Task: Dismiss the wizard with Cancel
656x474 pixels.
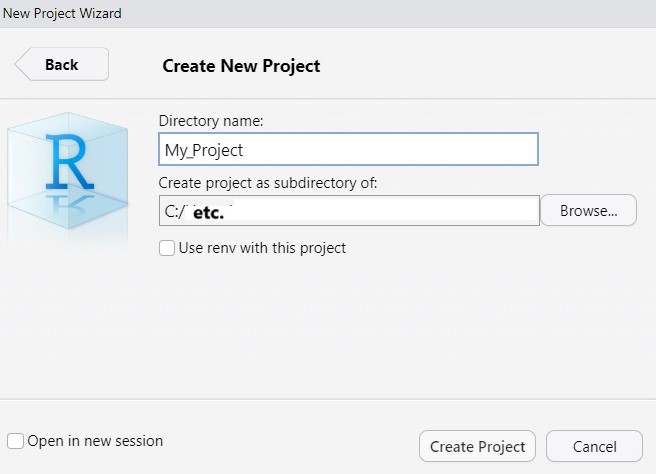Action: tap(594, 446)
